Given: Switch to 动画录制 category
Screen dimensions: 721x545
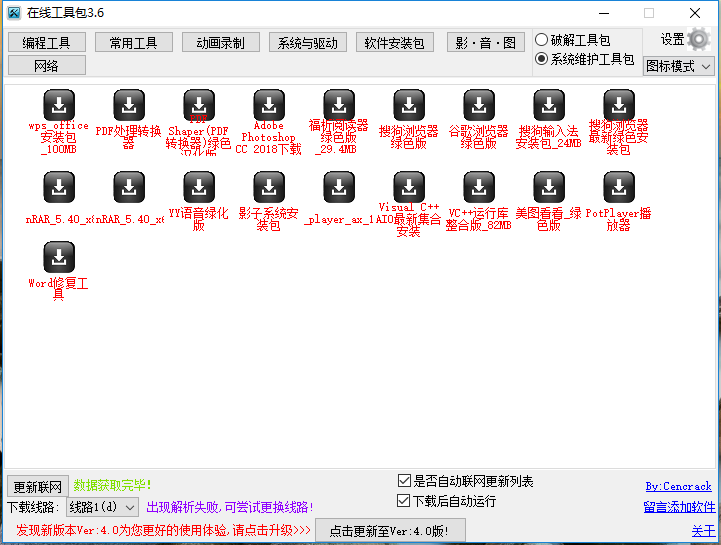Looking at the screenshot, I should pyautogui.click(x=221, y=42).
